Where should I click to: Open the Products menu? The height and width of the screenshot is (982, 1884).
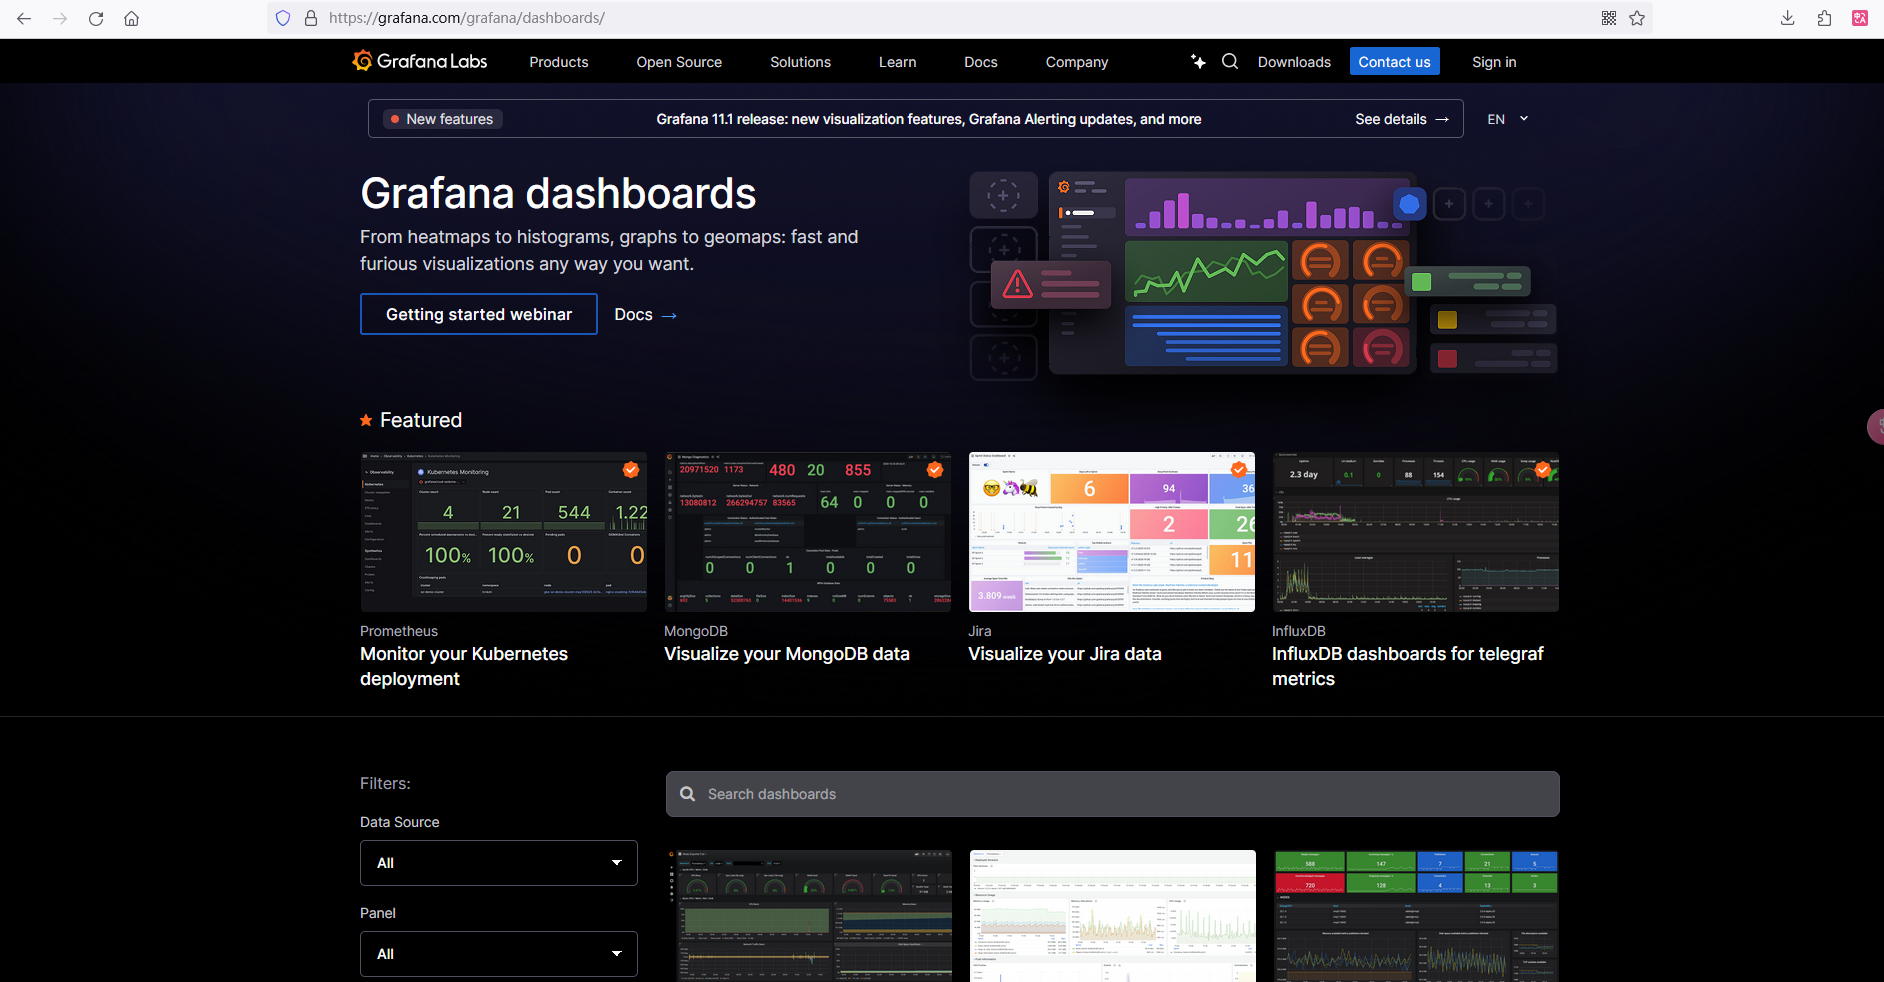558,62
